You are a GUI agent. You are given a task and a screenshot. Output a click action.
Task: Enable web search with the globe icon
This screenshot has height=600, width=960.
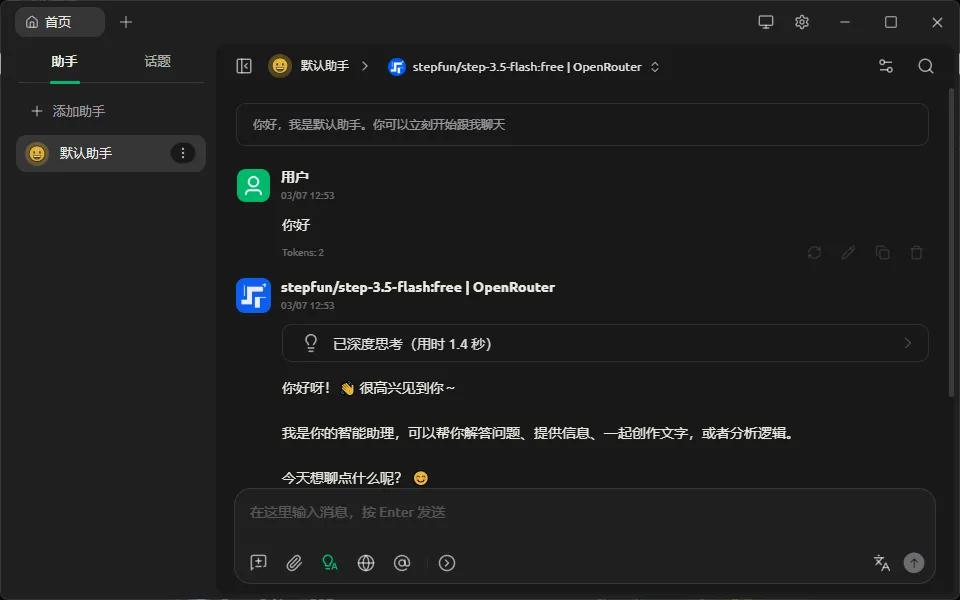(x=366, y=563)
